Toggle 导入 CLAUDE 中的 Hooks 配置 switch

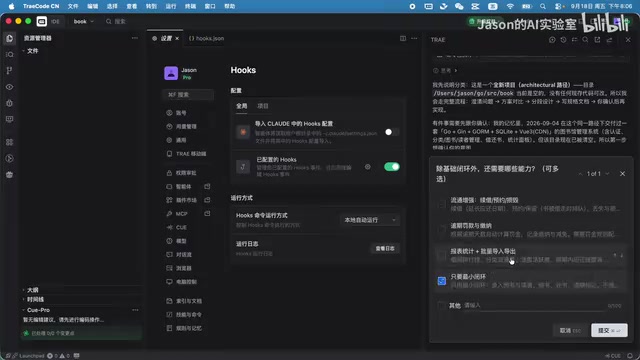(x=392, y=132)
